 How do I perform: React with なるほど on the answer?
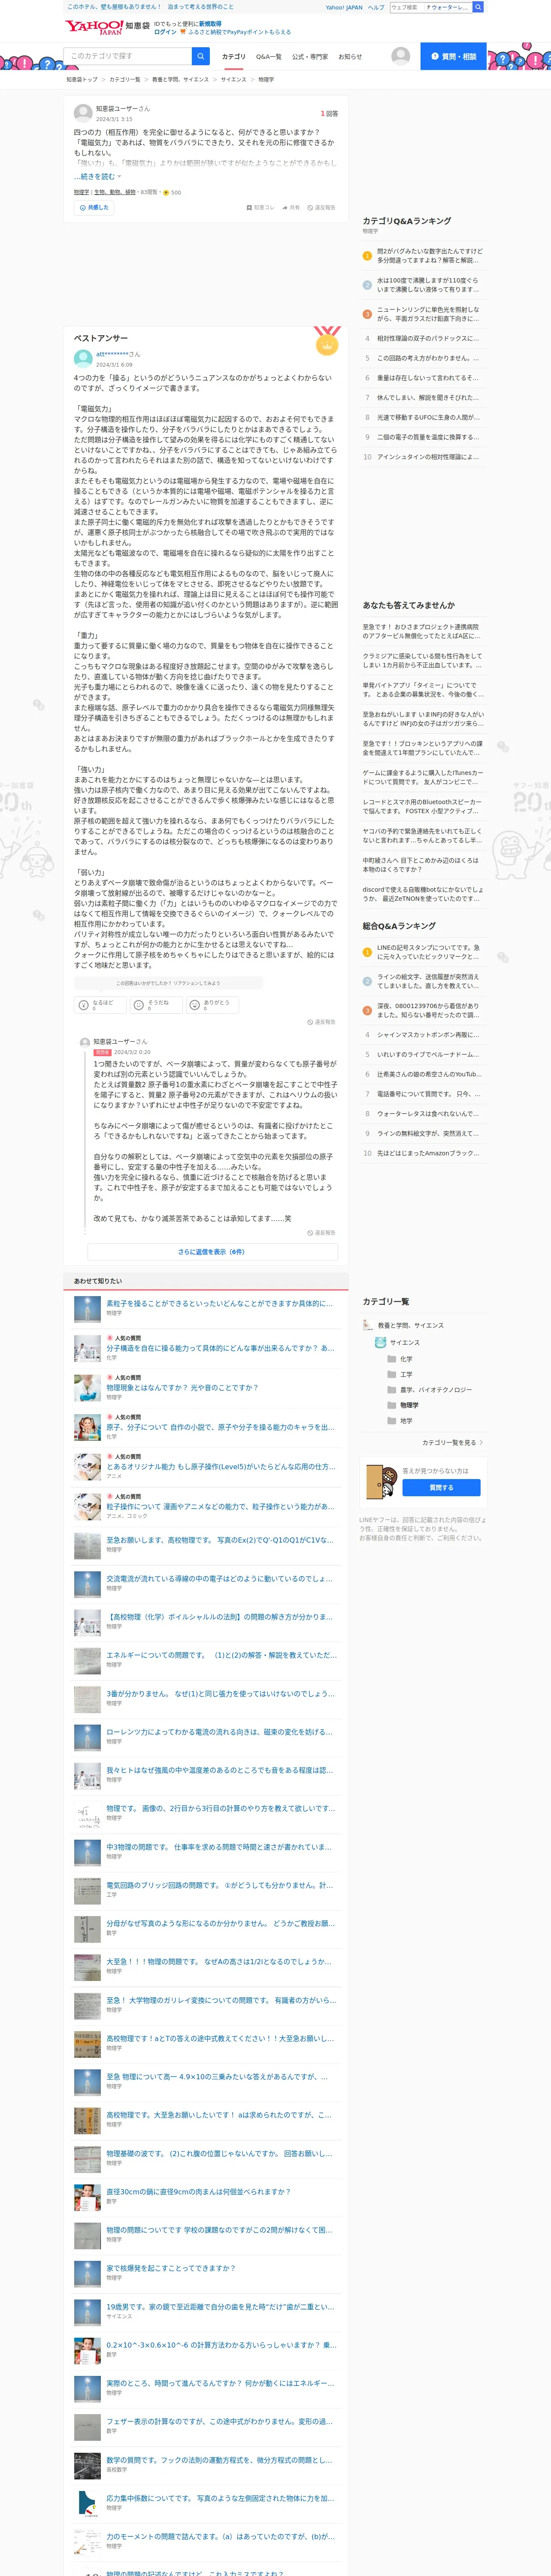point(101,1005)
